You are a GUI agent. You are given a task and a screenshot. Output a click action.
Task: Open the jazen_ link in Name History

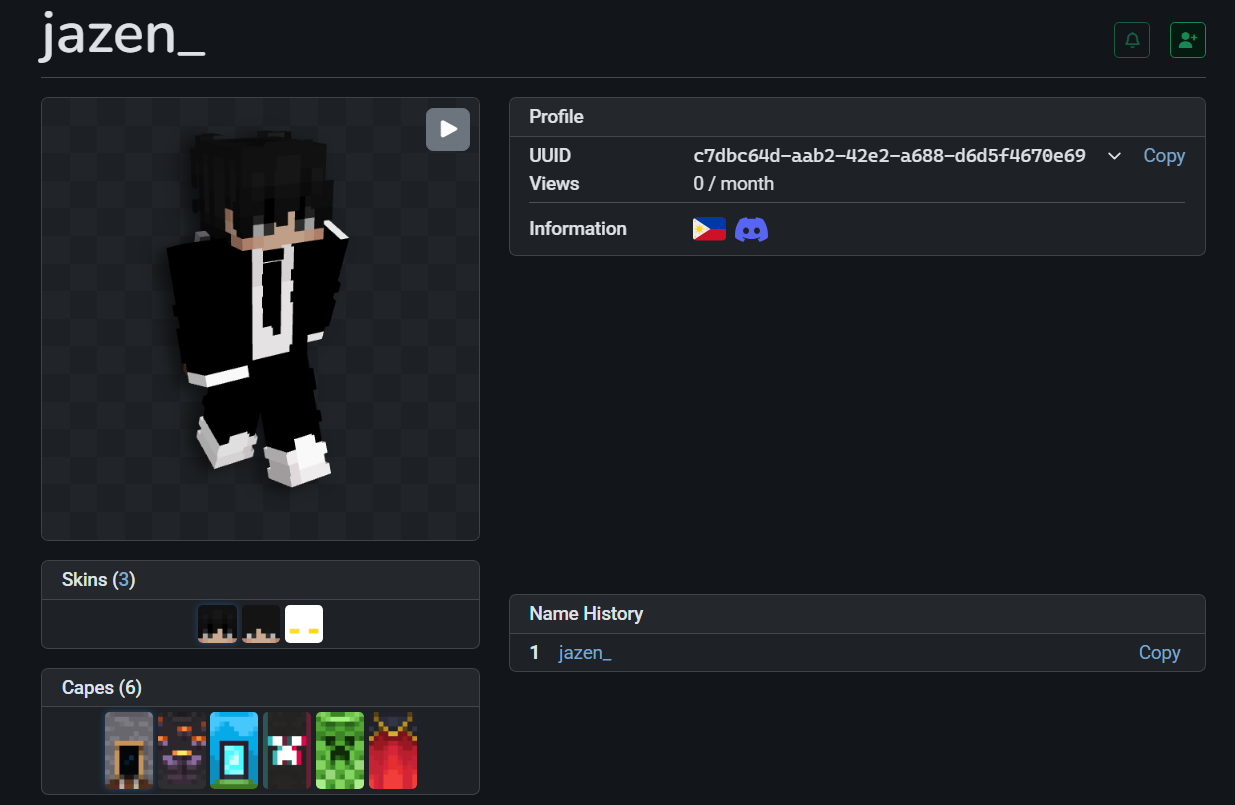click(x=585, y=653)
